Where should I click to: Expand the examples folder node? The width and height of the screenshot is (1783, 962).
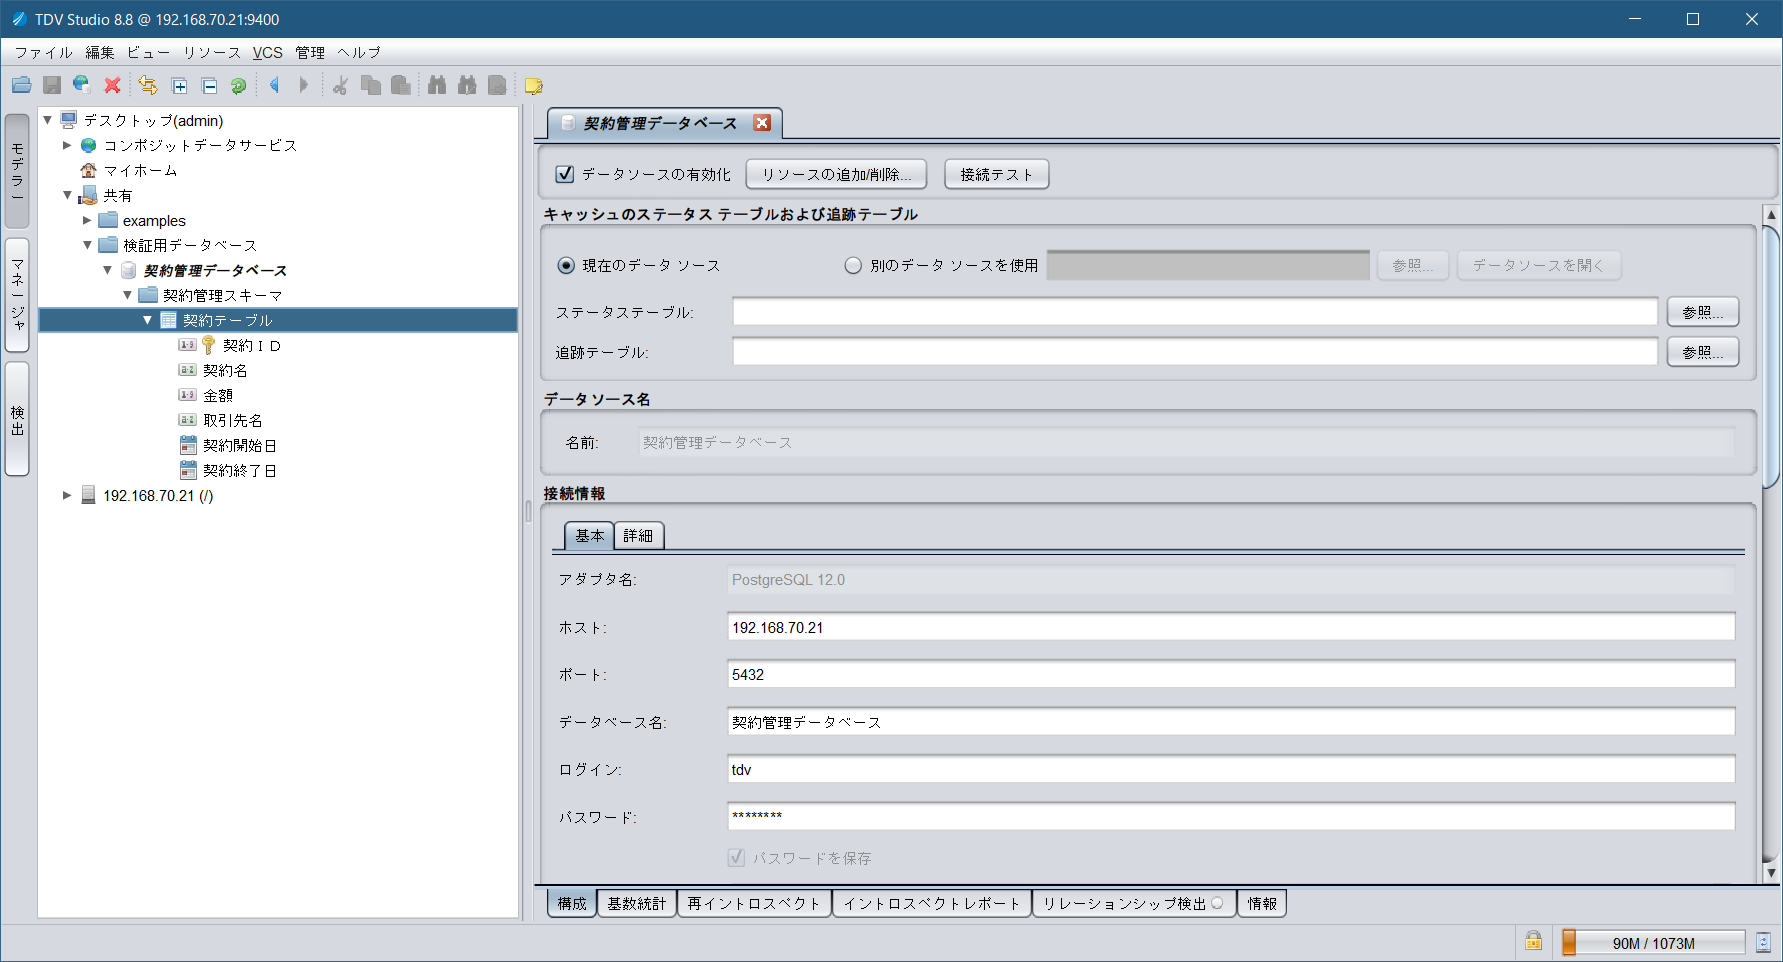(x=87, y=220)
